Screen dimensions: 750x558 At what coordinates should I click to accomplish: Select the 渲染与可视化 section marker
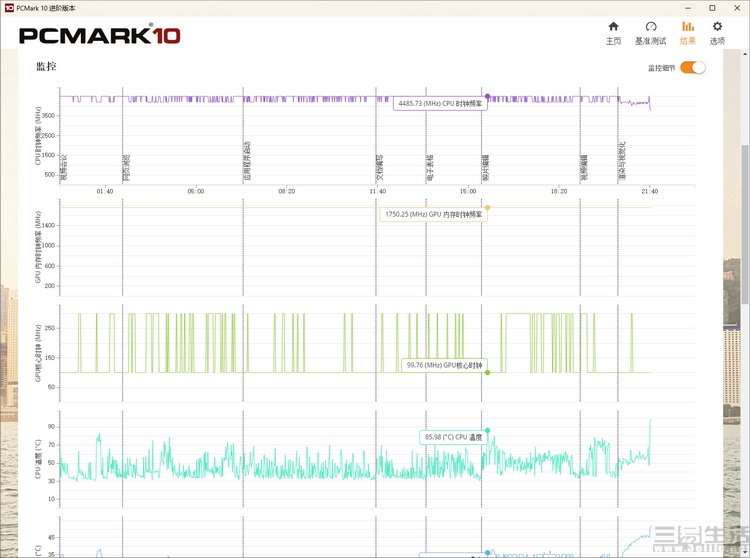pos(622,160)
